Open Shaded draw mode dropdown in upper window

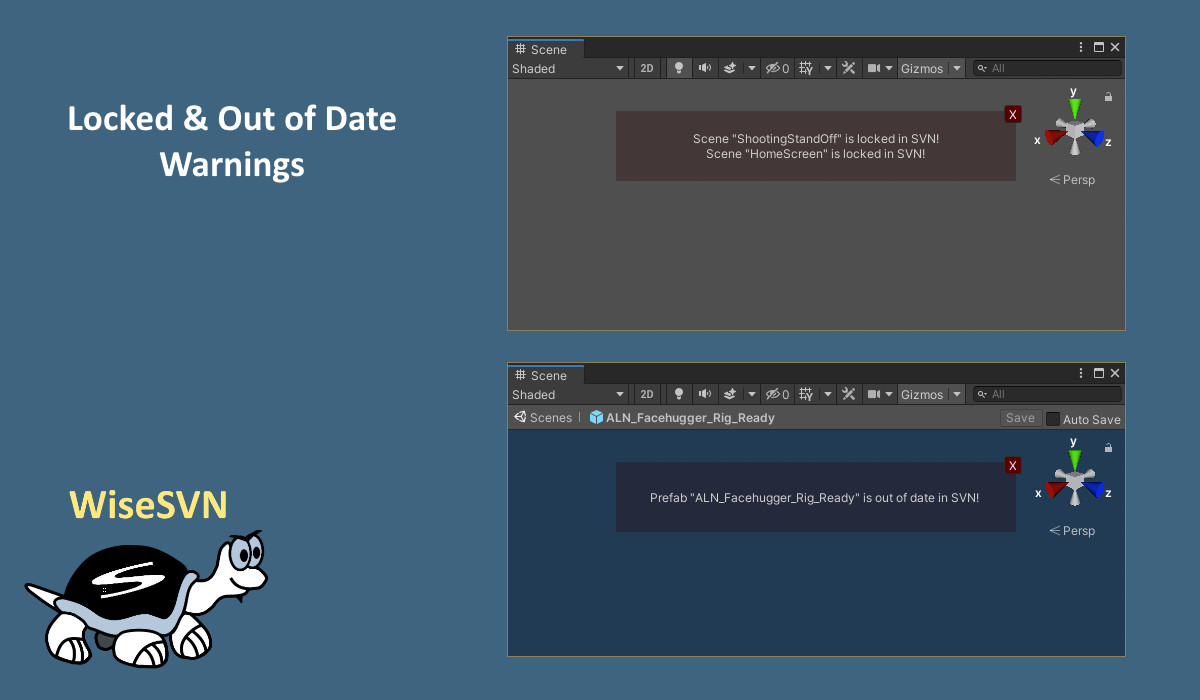point(568,68)
